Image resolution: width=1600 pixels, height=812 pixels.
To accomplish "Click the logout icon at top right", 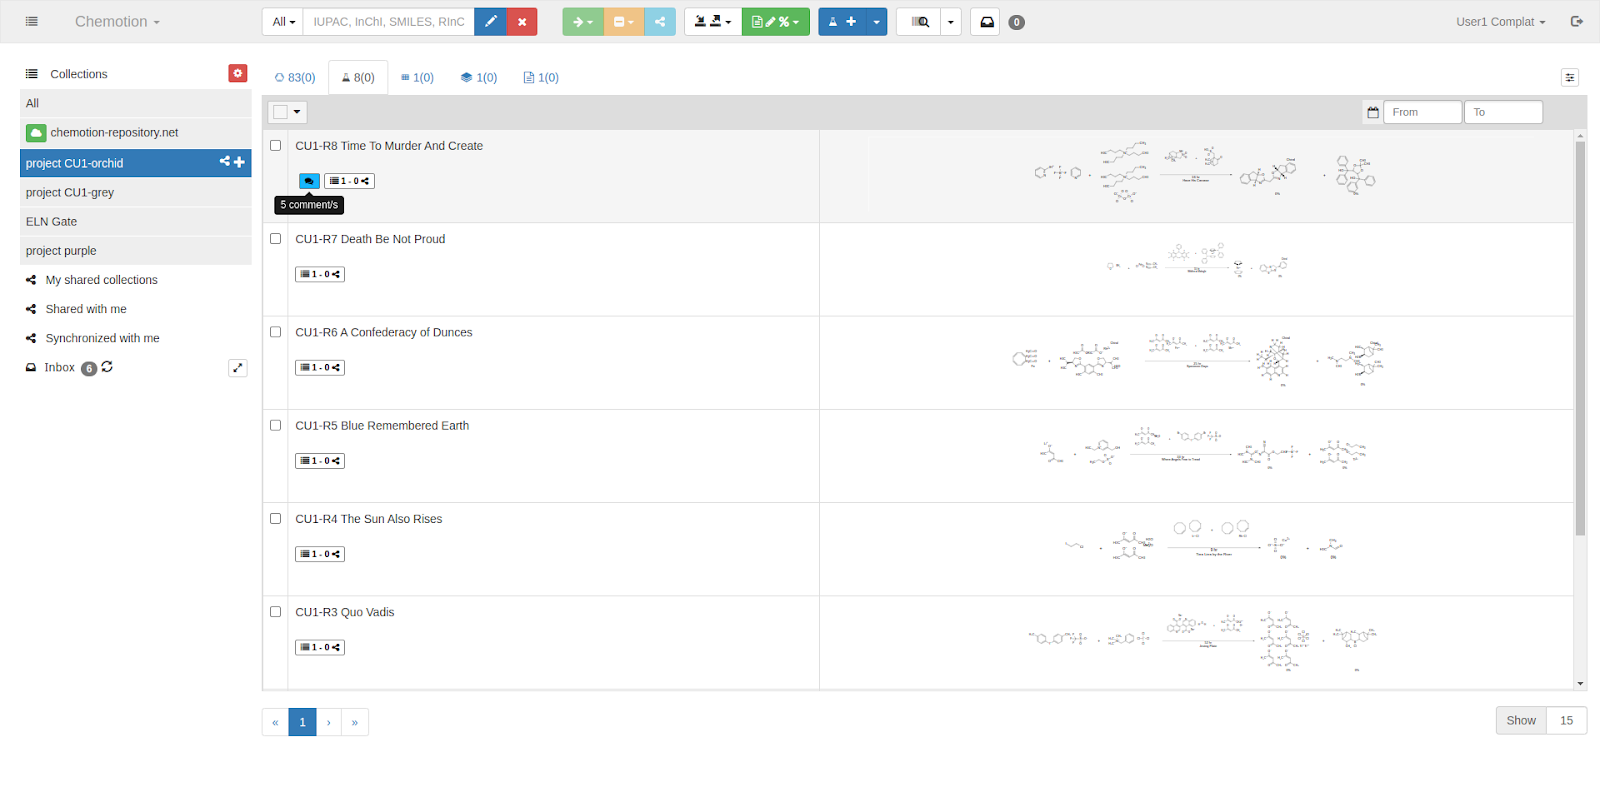I will (x=1577, y=22).
